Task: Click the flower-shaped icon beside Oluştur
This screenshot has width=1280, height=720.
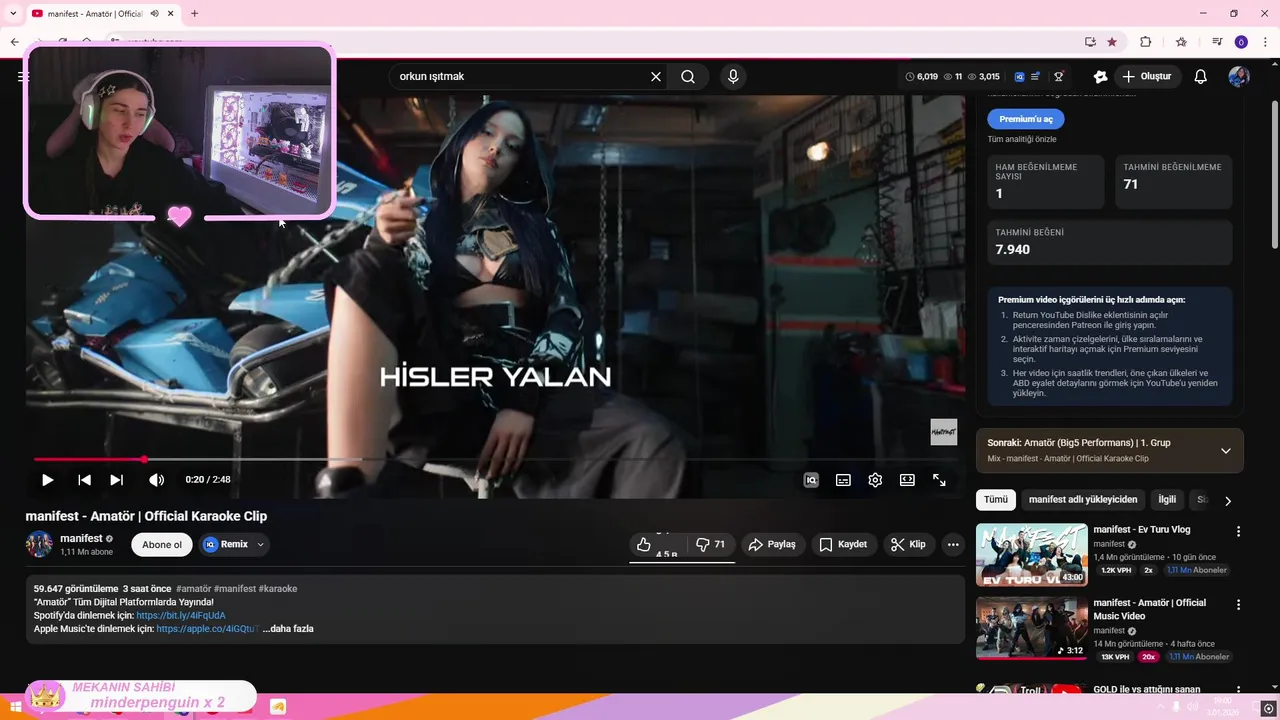Action: 1100,76
